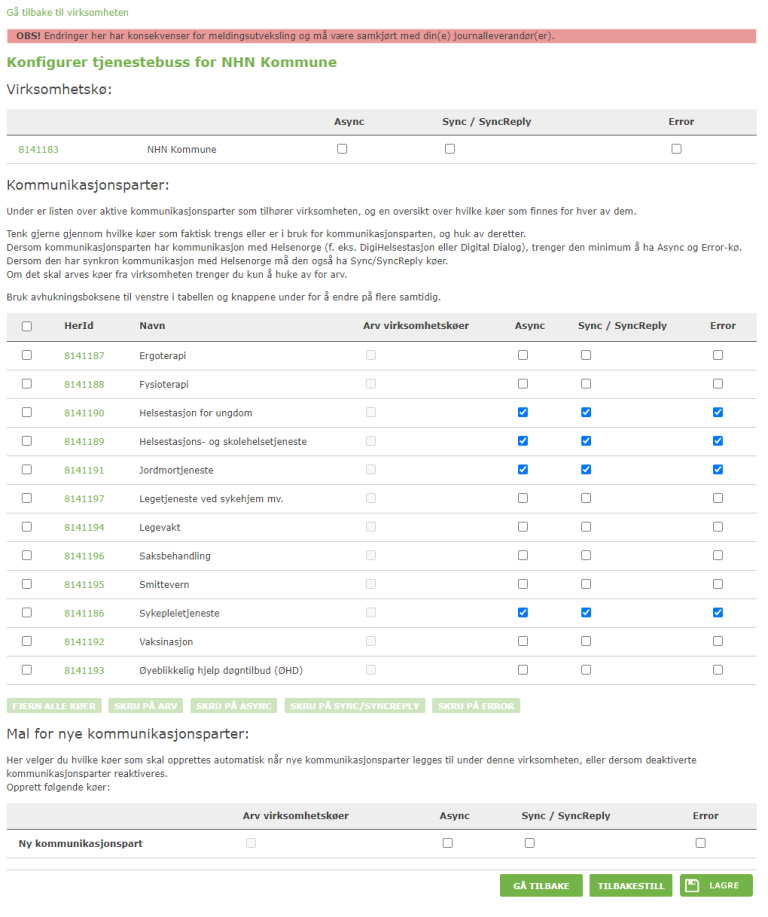768x917 pixels.
Task: Open HerId 8141192 Vaksinasjon link
Action: click(x=84, y=642)
